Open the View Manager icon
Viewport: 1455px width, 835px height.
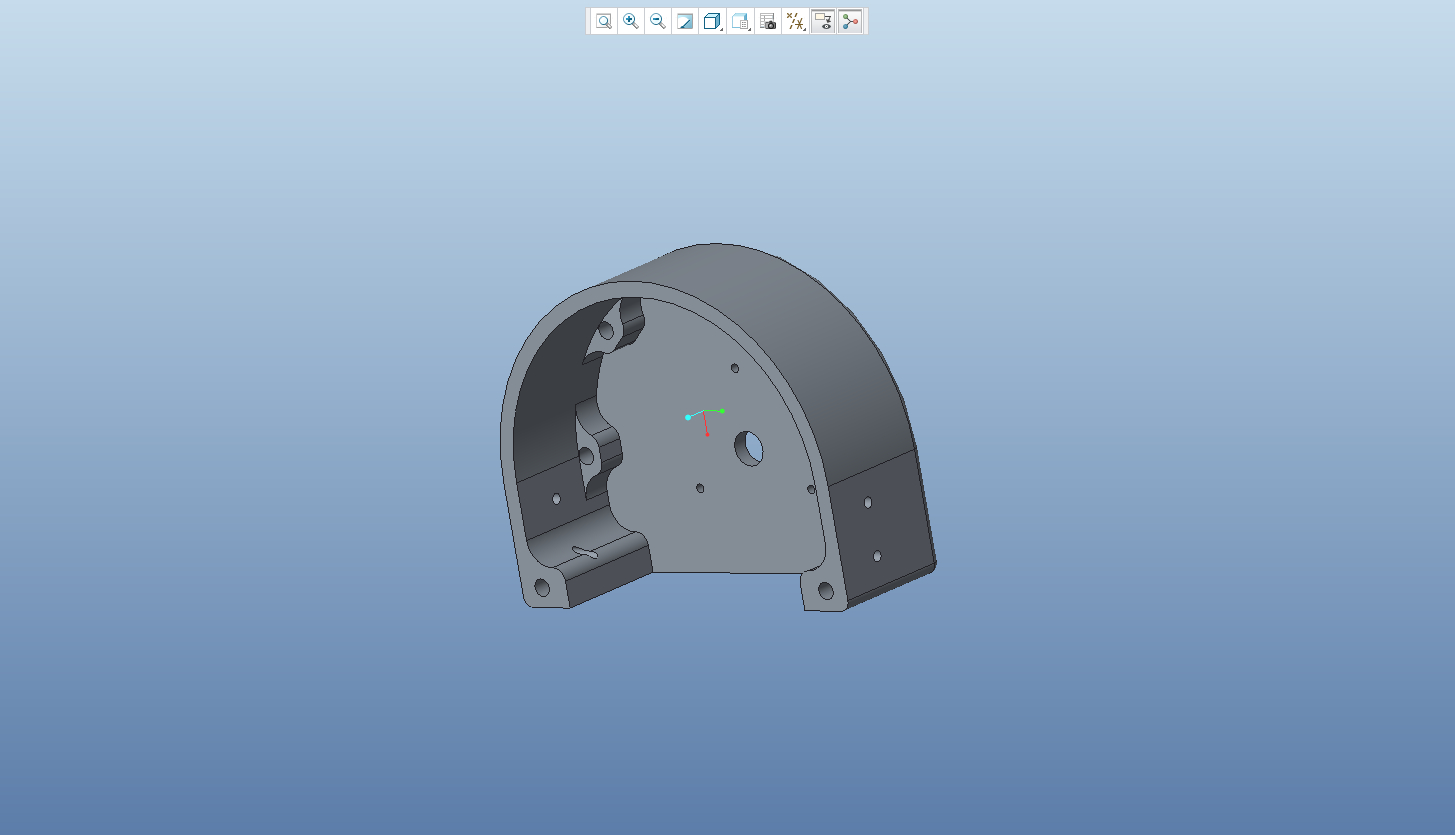(768, 21)
